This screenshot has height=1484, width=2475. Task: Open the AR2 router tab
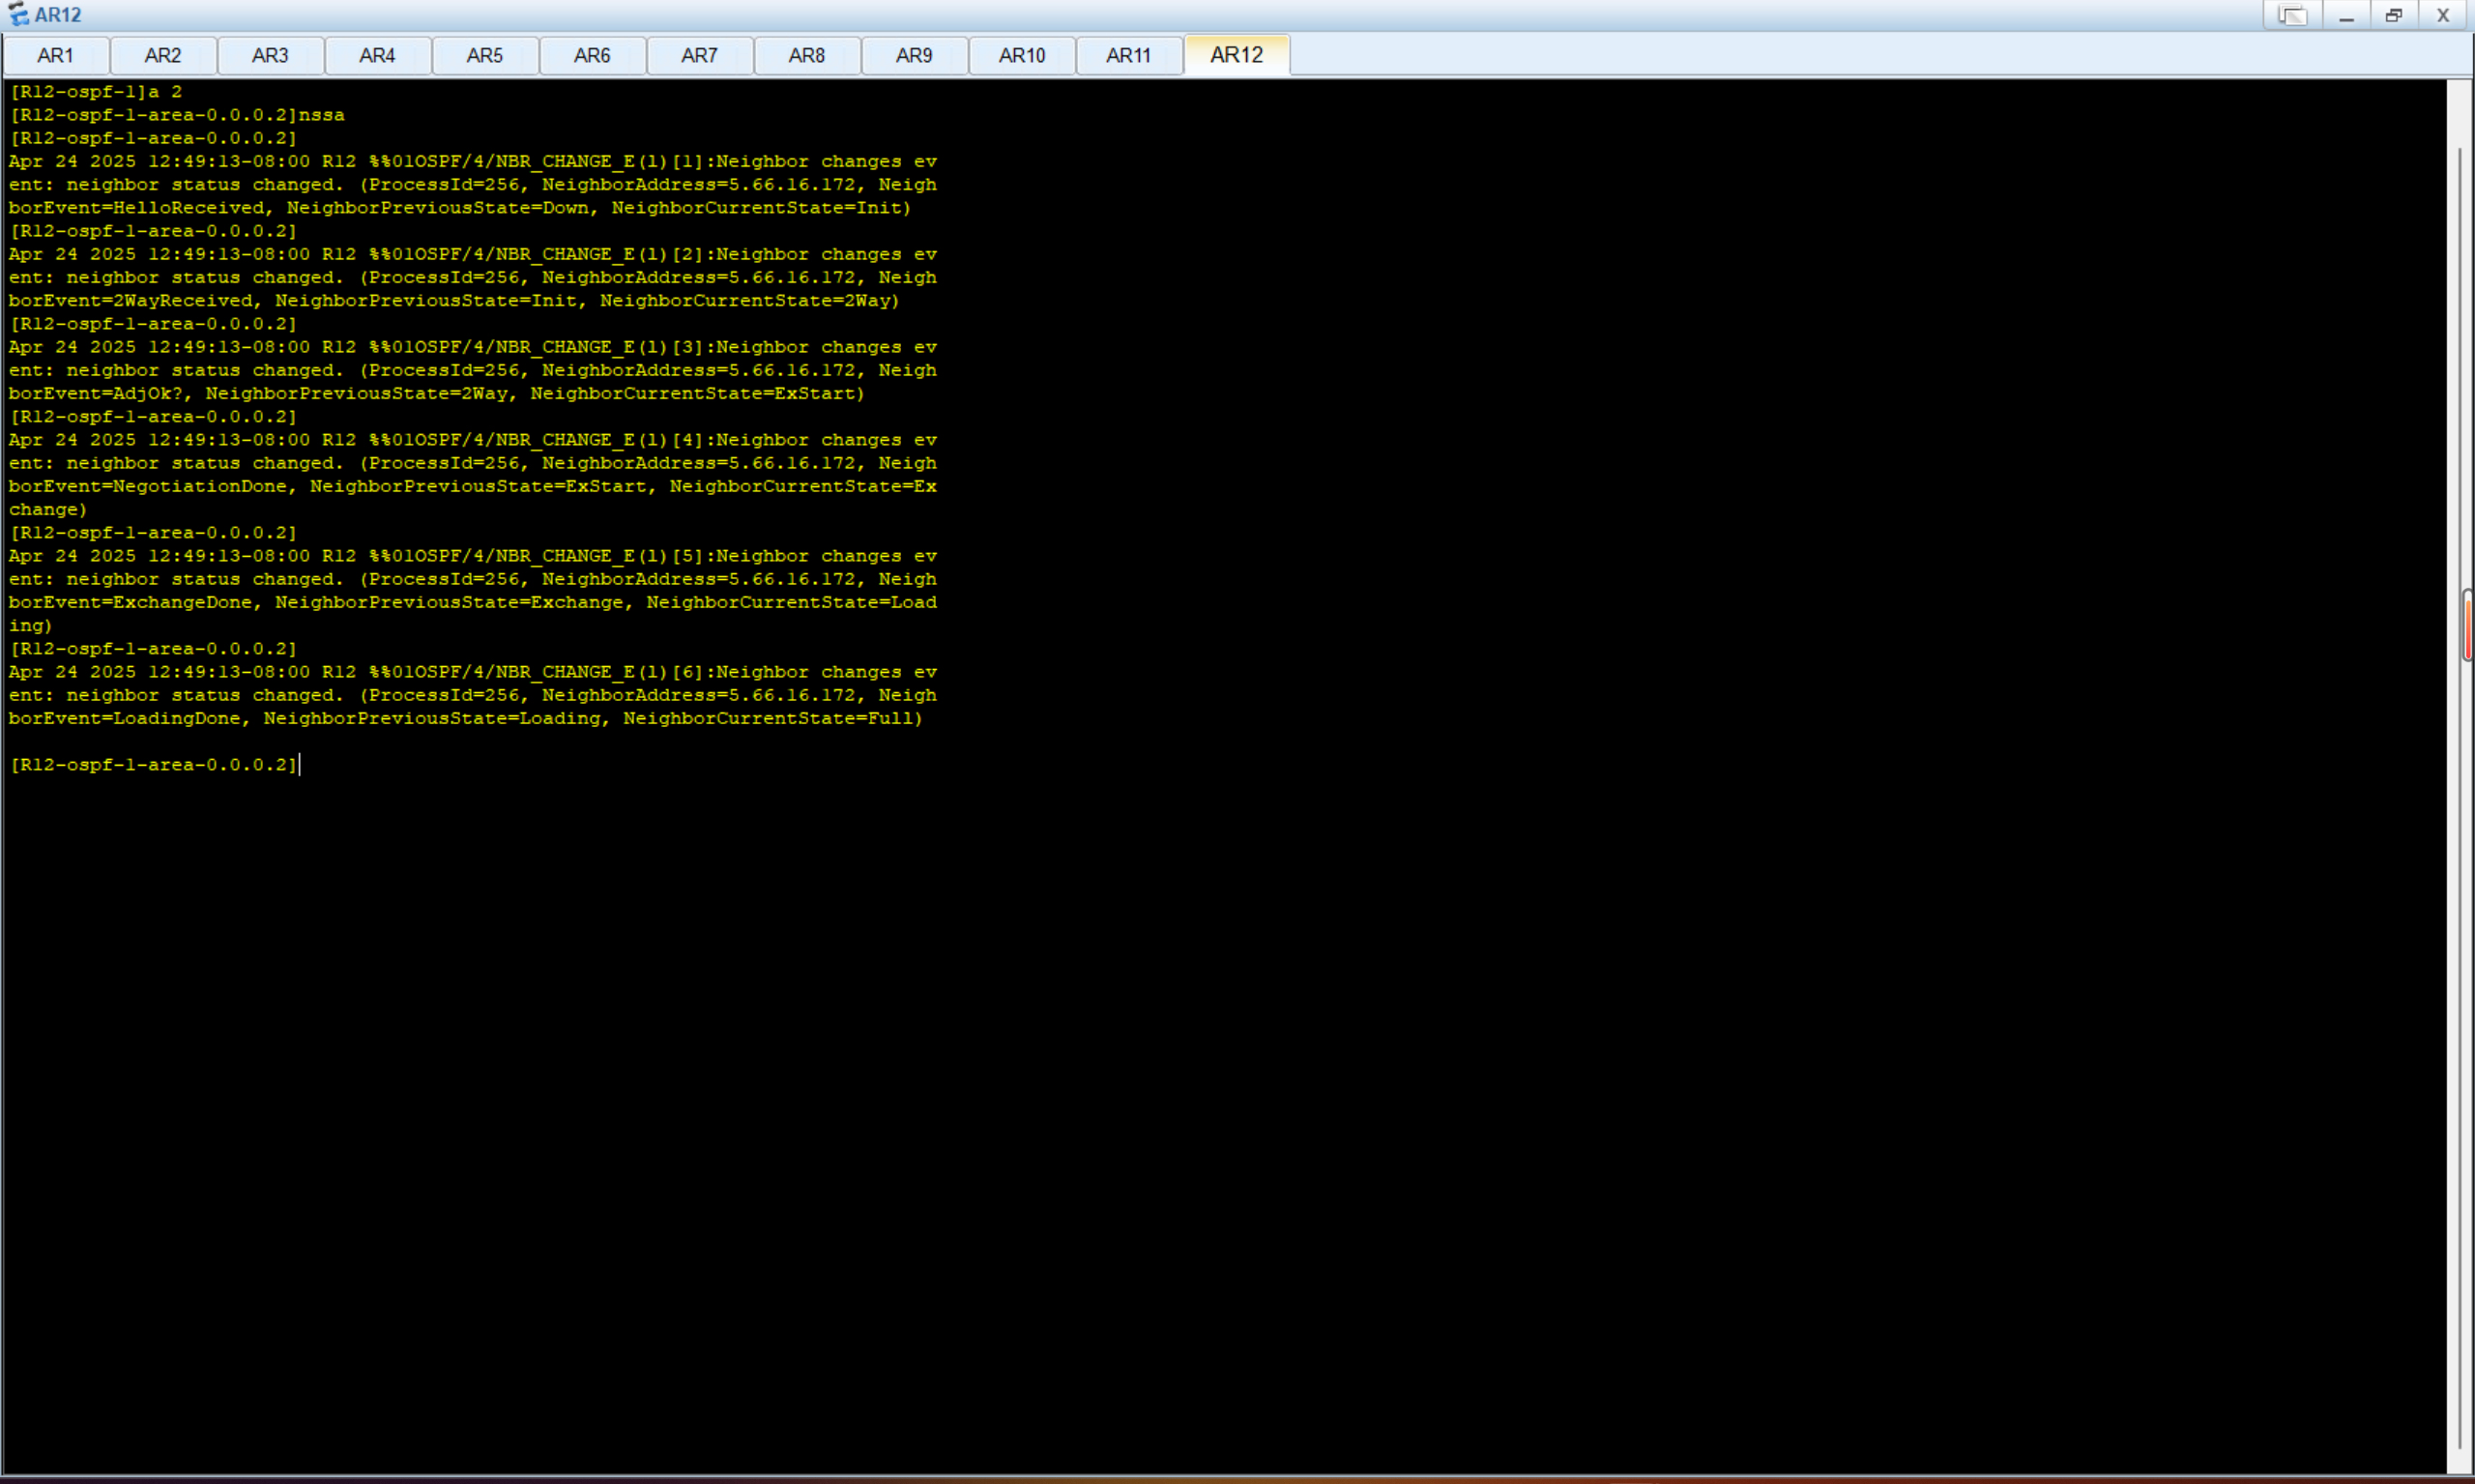pos(163,55)
